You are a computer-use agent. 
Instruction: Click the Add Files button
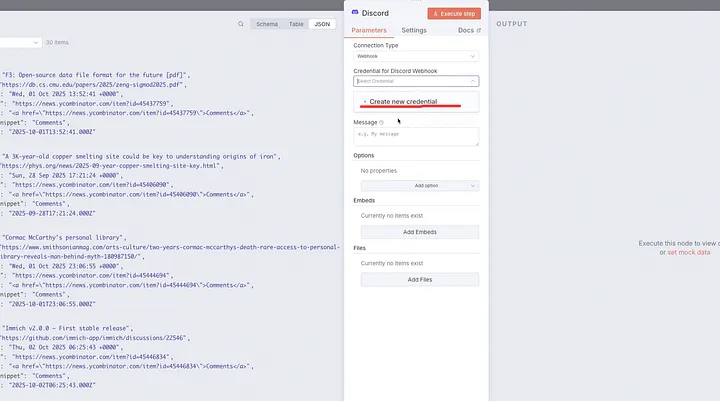[x=419, y=280]
